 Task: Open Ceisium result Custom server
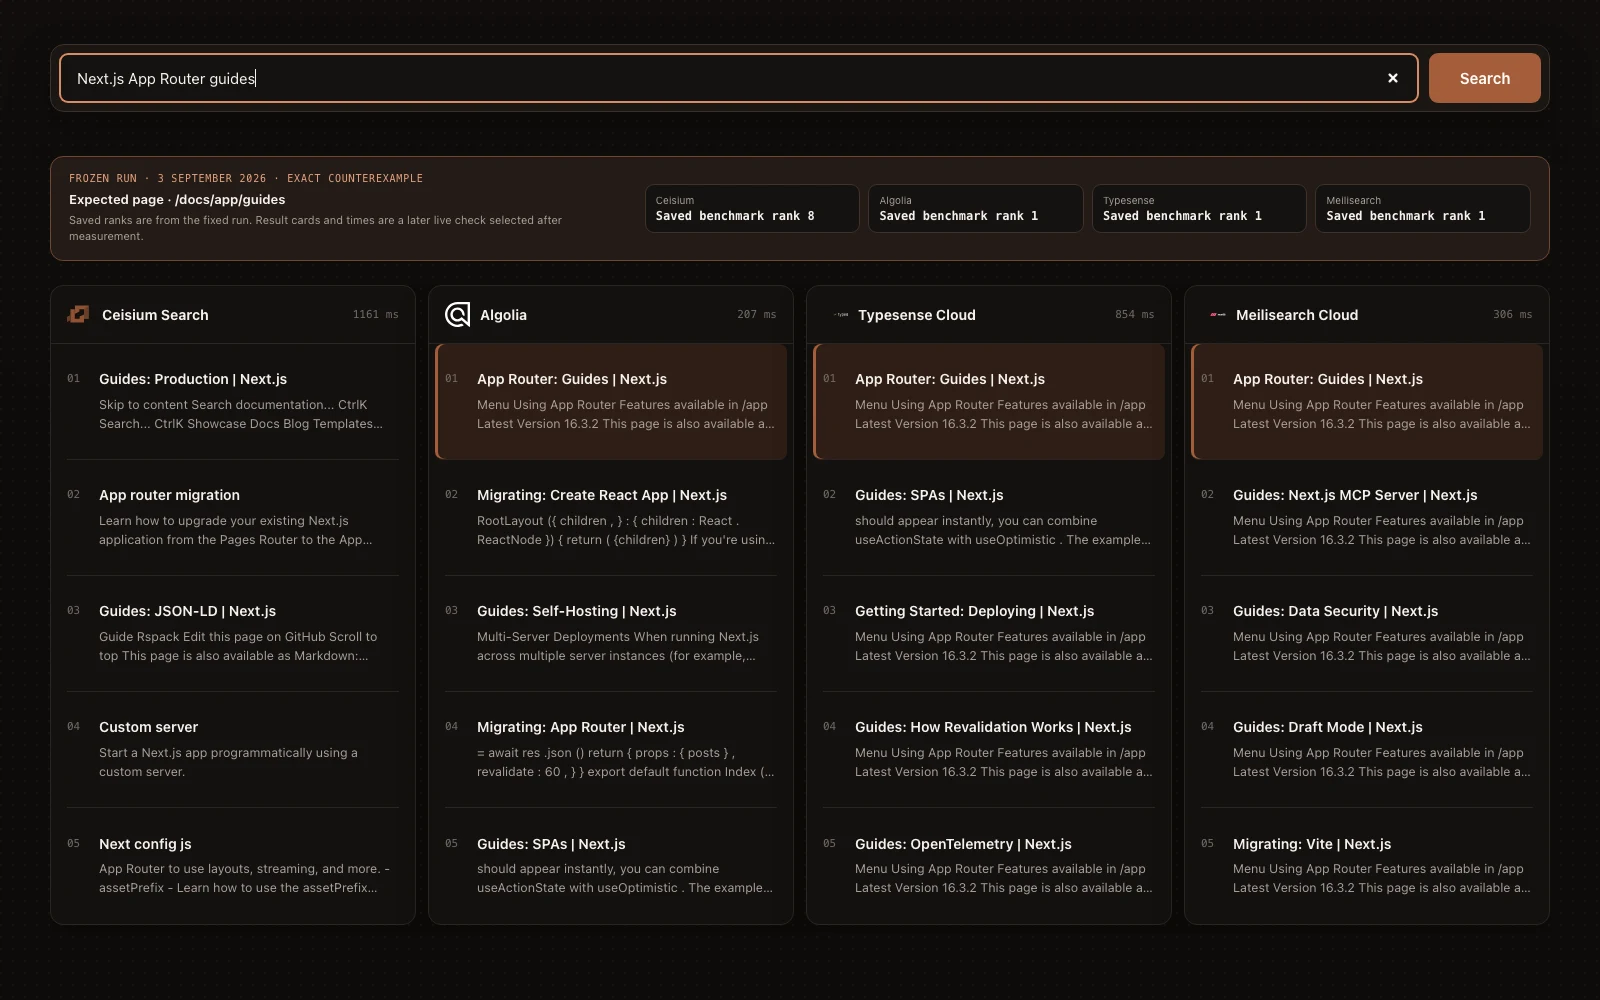pyautogui.click(x=233, y=750)
